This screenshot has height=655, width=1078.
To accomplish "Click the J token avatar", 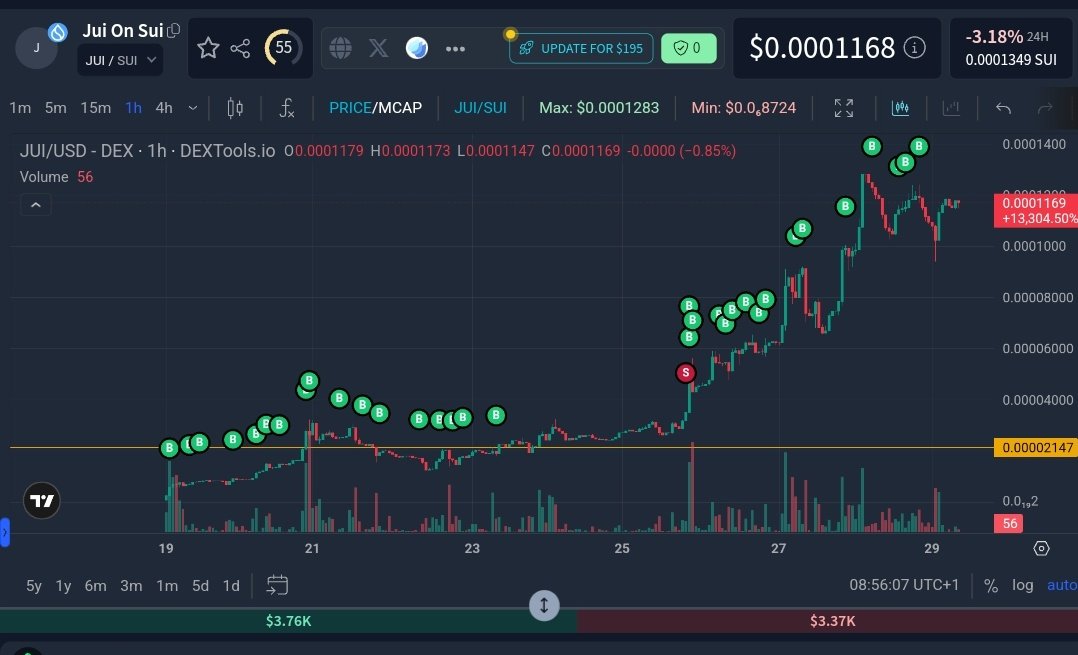I will 36,48.
